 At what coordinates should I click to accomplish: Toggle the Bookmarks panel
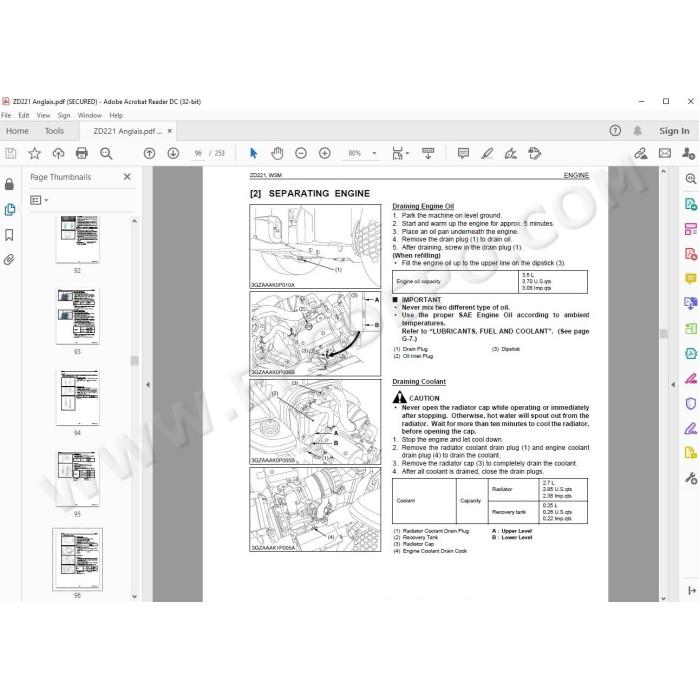coord(9,235)
